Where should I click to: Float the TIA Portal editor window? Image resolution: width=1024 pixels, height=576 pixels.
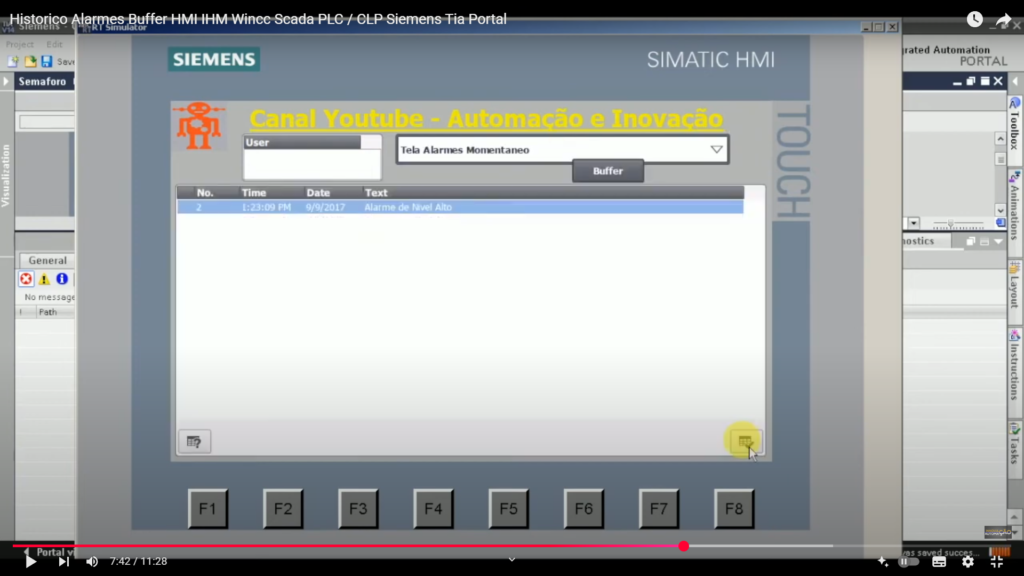coord(970,81)
